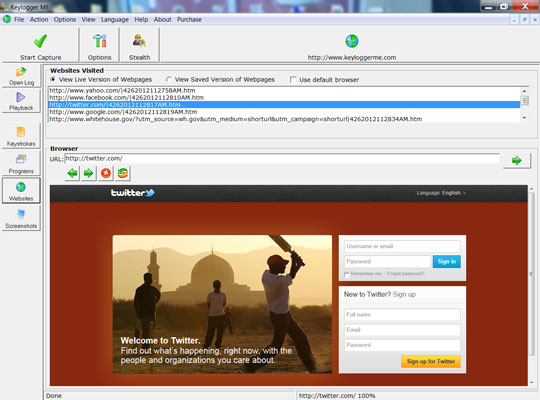Open the Language English dropdown on Twitter
The image size is (540, 400).
[x=441, y=193]
